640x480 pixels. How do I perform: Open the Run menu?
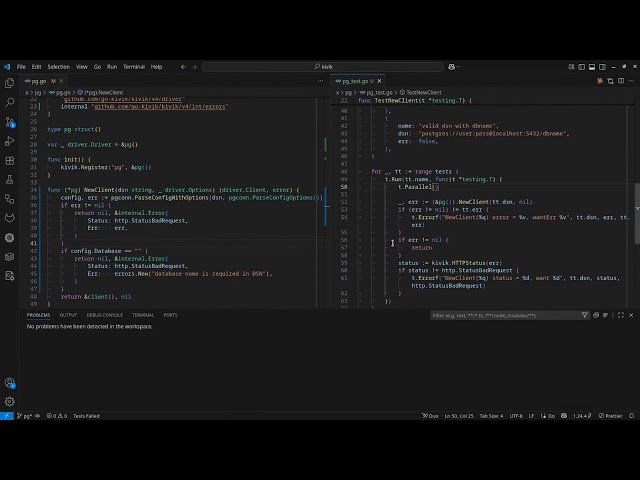pyautogui.click(x=112, y=67)
